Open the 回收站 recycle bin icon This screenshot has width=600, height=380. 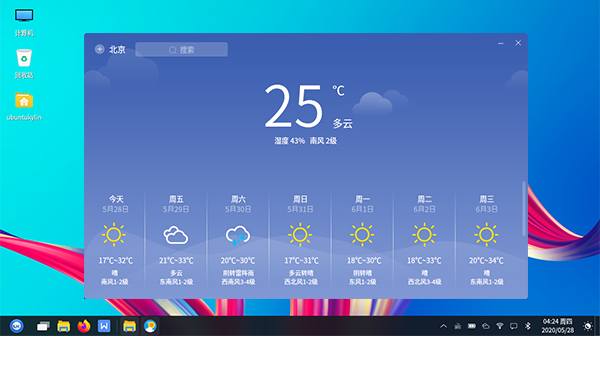point(24,64)
